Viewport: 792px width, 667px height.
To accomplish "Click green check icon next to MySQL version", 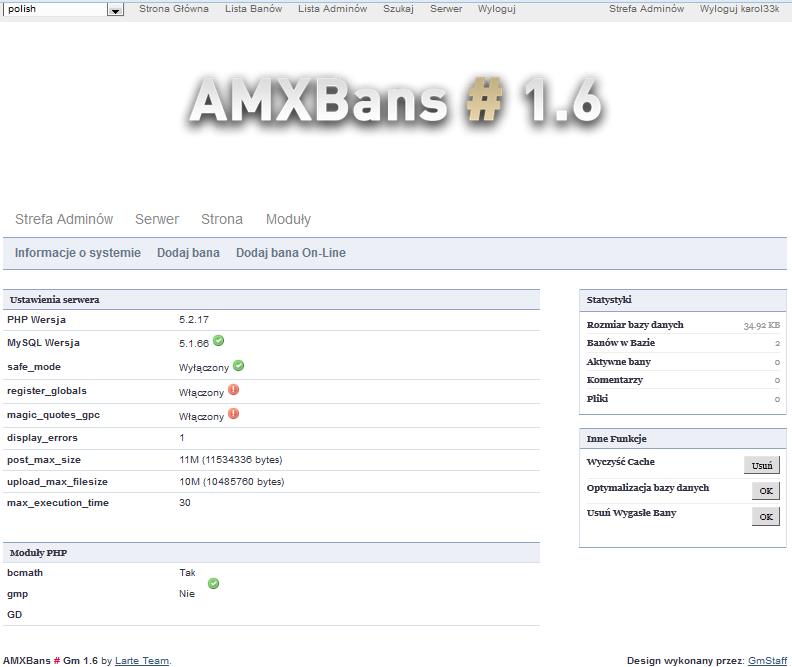I will pos(218,341).
